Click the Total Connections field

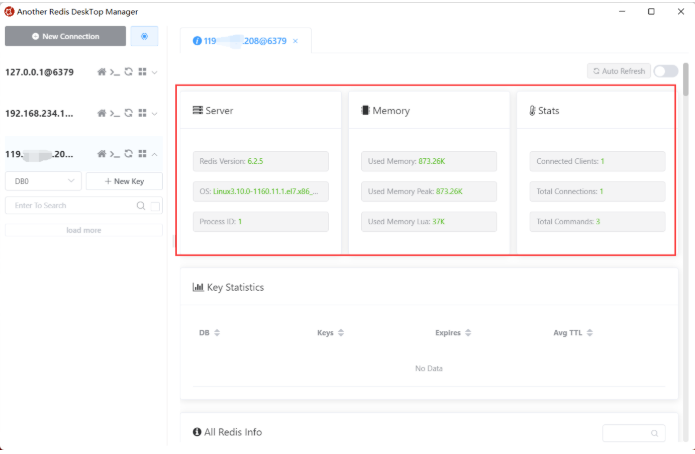coord(597,192)
